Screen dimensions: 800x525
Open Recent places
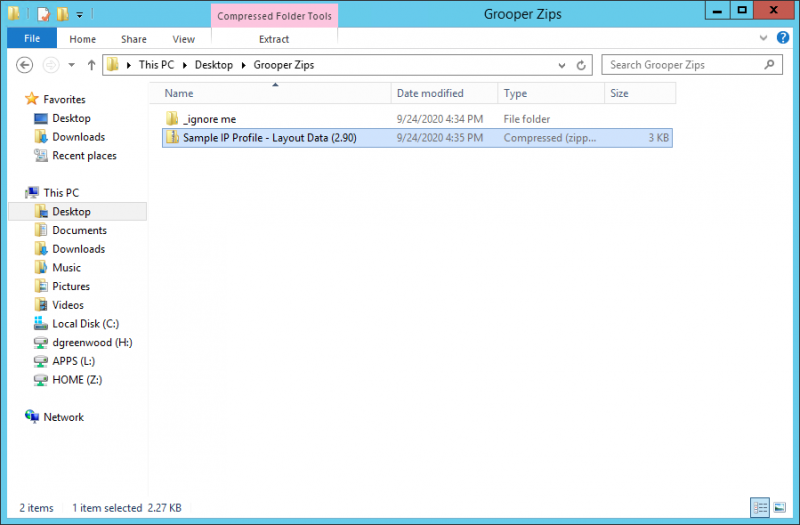[x=84, y=156]
